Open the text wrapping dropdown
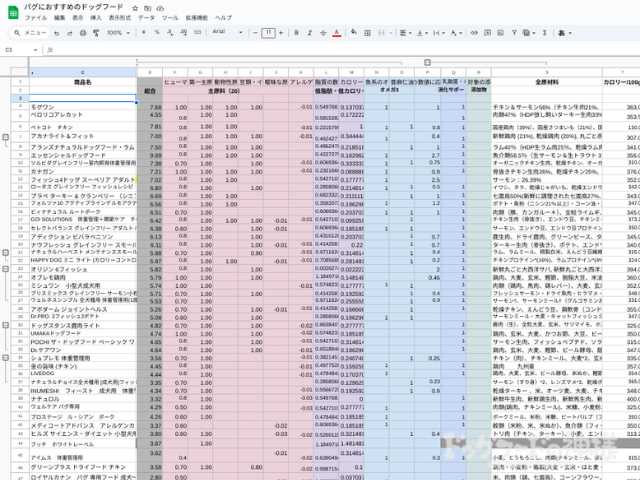The height and width of the screenshot is (480, 640). [x=439, y=33]
